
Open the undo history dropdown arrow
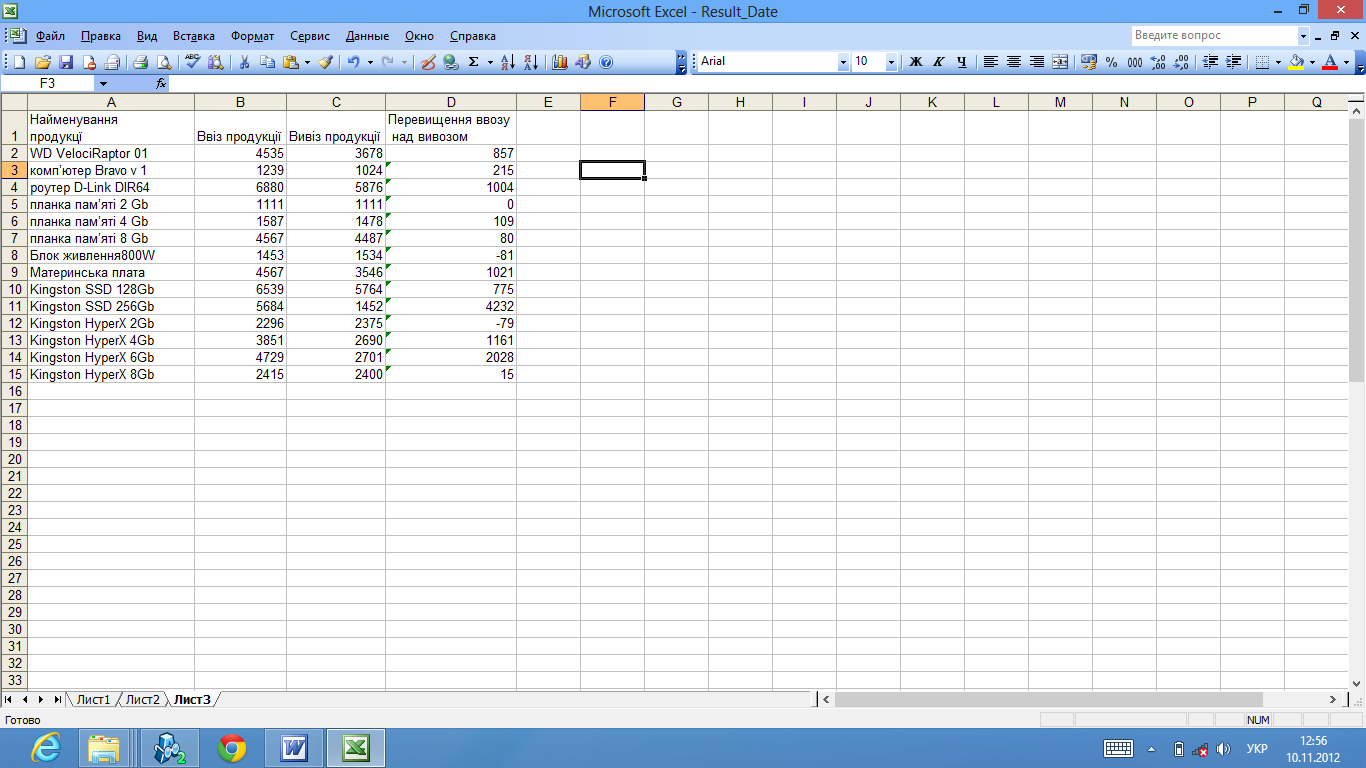[x=370, y=62]
